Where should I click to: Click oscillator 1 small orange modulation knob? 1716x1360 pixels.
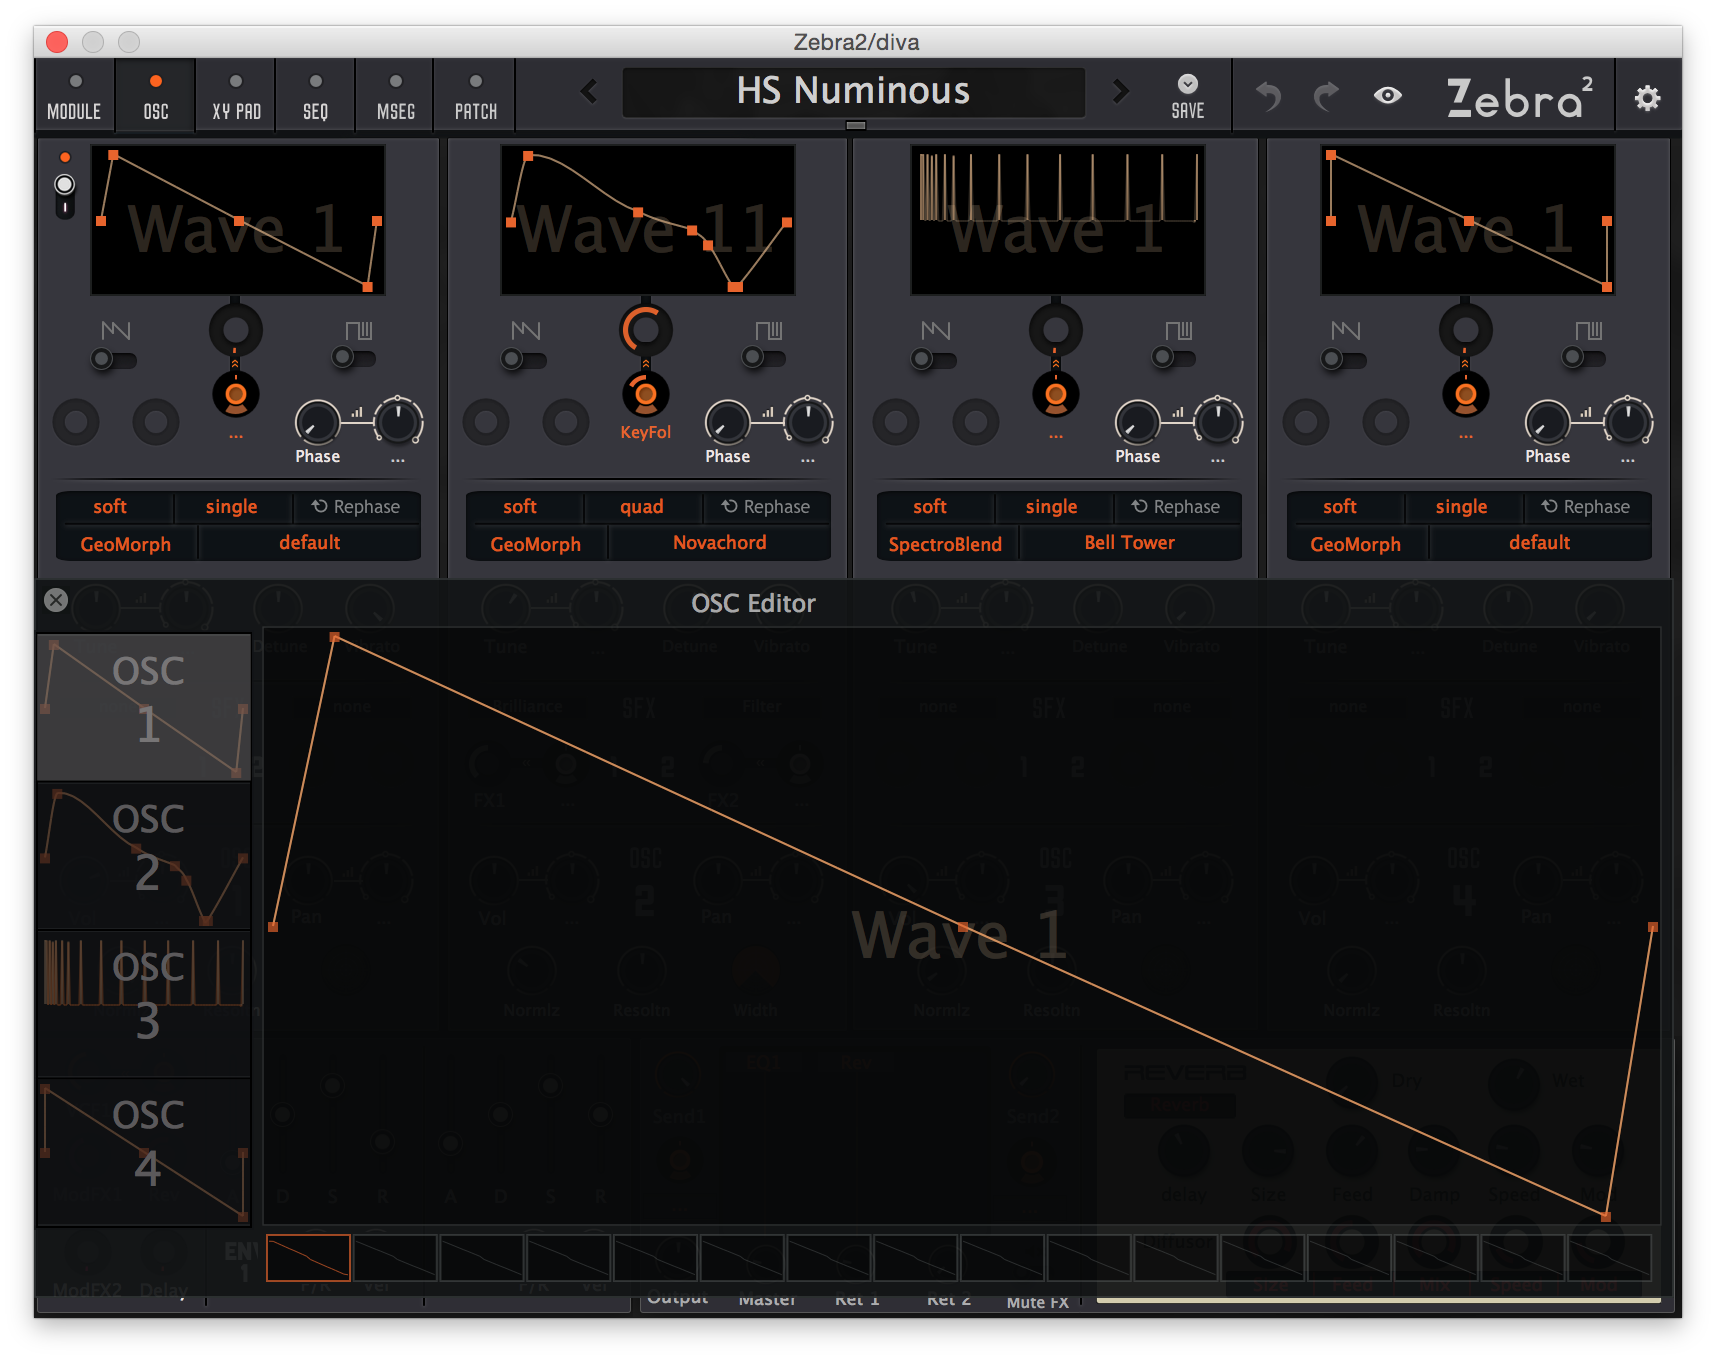pyautogui.click(x=236, y=395)
